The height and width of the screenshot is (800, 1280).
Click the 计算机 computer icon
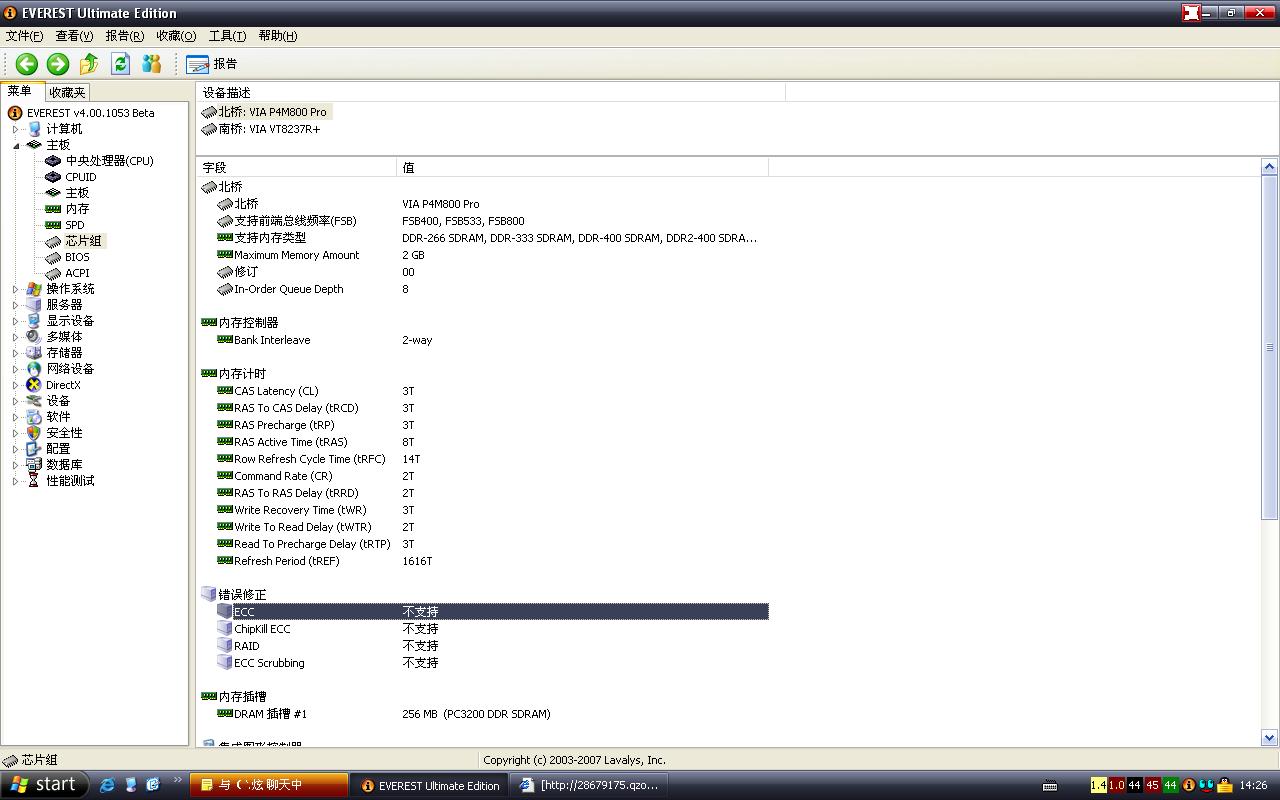34,129
